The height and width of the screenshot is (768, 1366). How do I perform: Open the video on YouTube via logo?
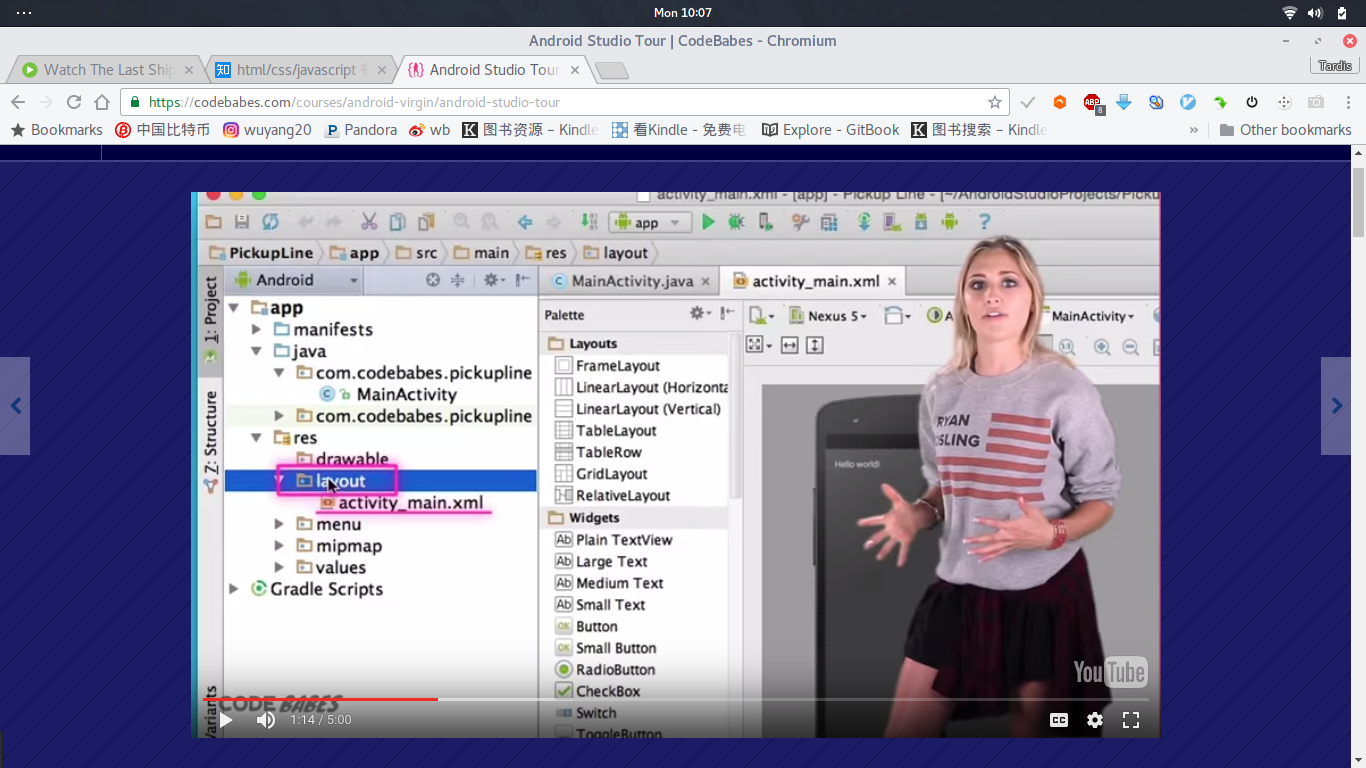click(x=1110, y=672)
